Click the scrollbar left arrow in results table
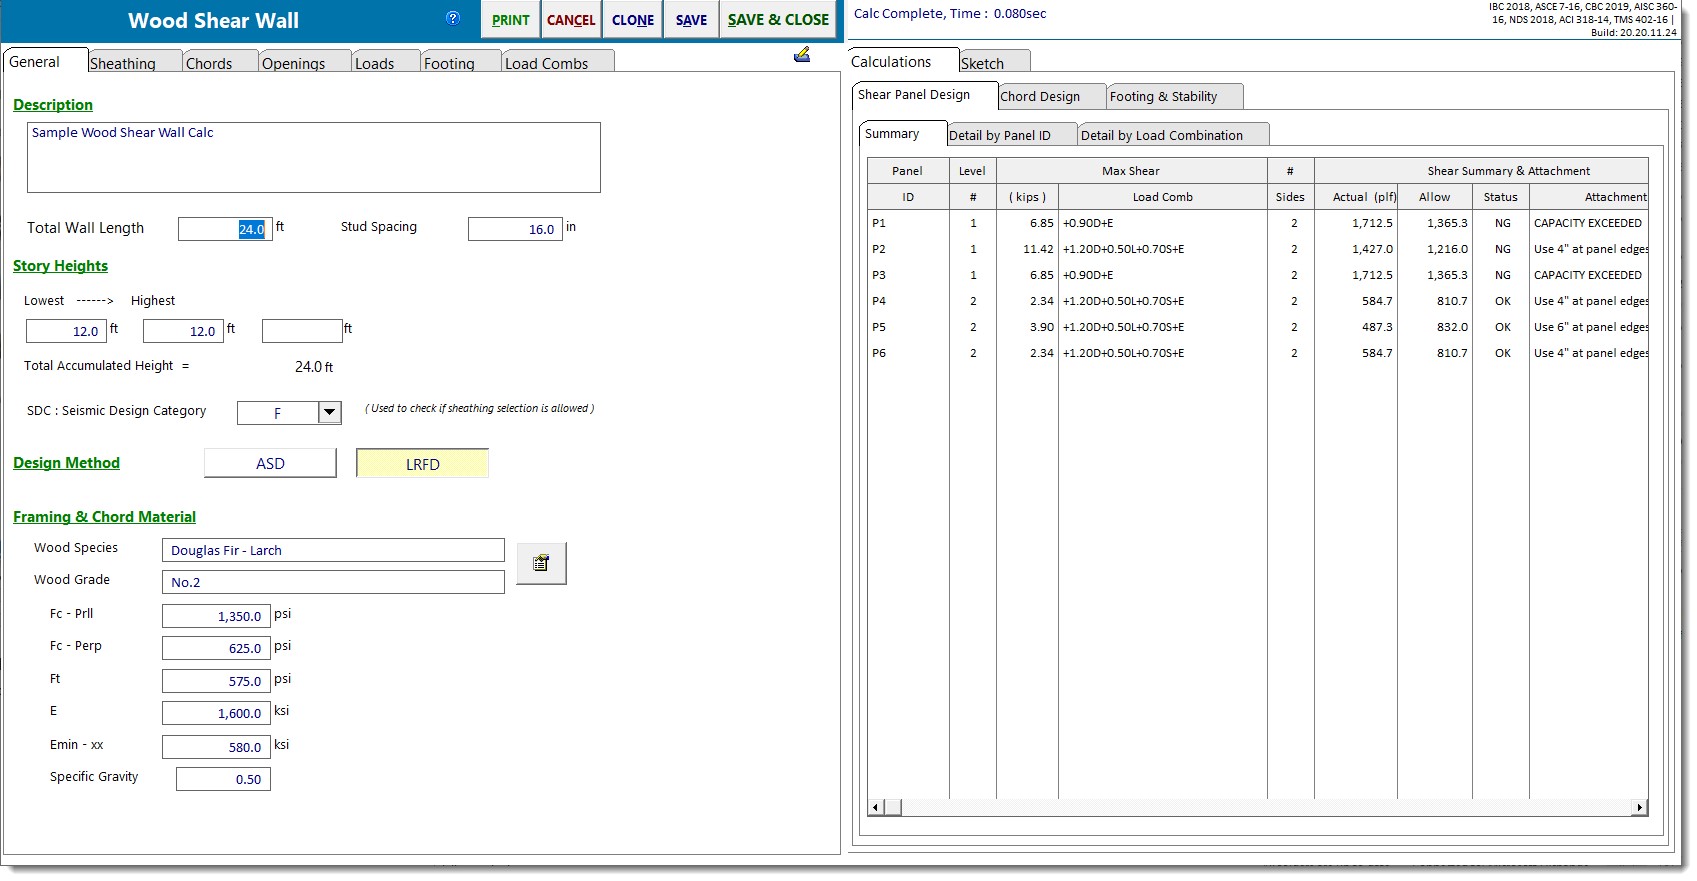1697x881 pixels. pyautogui.click(x=876, y=807)
